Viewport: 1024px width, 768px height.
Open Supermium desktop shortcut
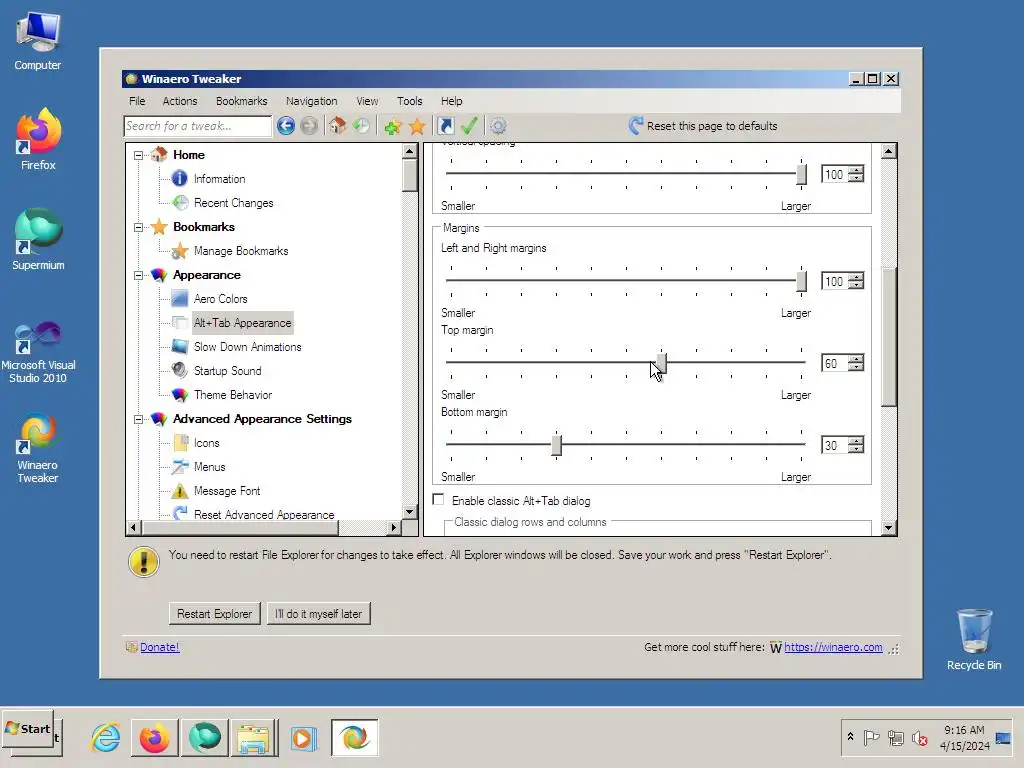click(x=38, y=239)
